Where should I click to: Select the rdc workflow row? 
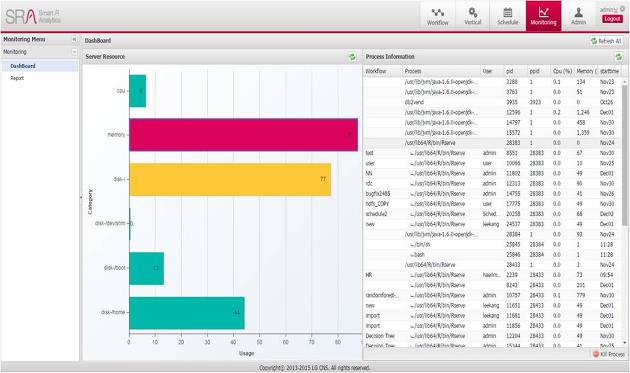492,184
